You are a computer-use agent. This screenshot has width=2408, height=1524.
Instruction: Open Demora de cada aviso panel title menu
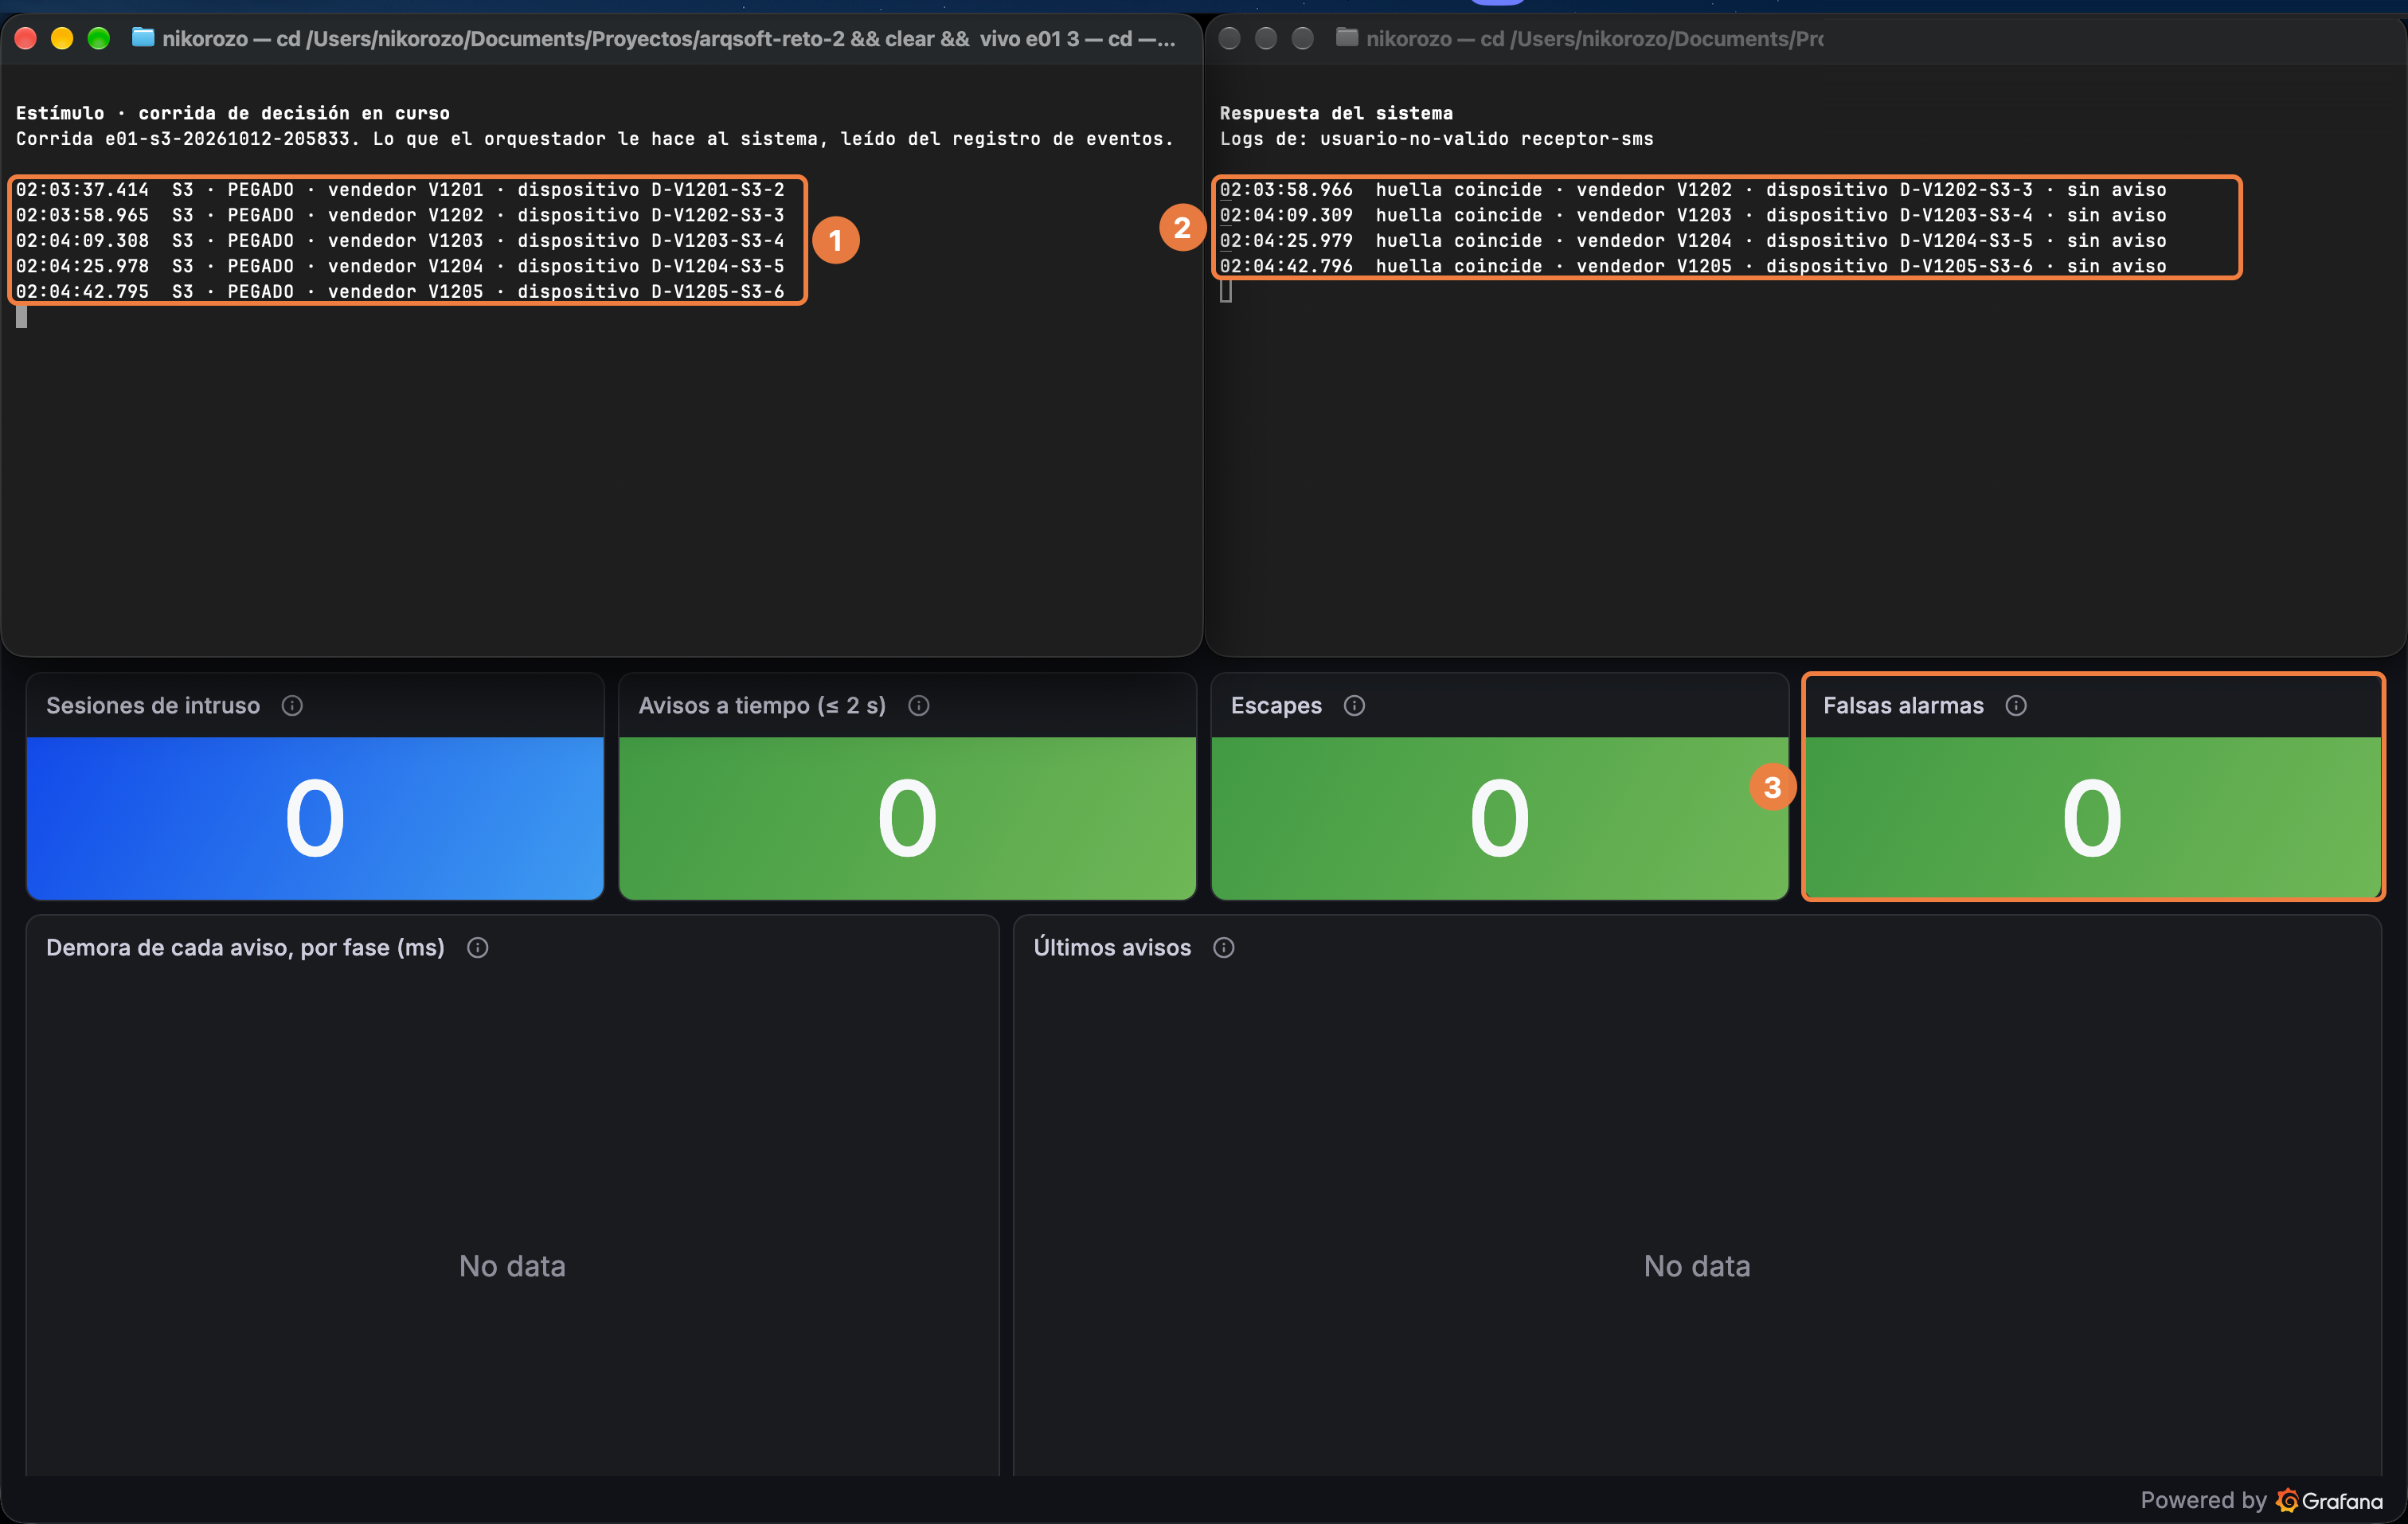point(245,948)
